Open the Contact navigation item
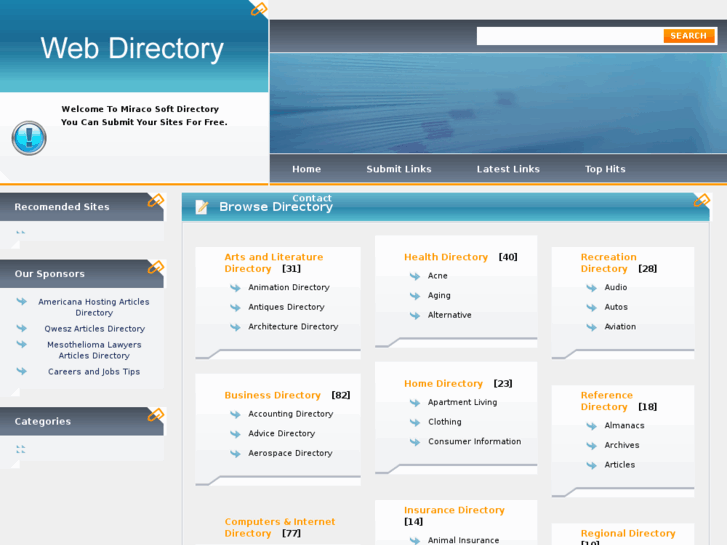The width and height of the screenshot is (727, 545). [312, 198]
